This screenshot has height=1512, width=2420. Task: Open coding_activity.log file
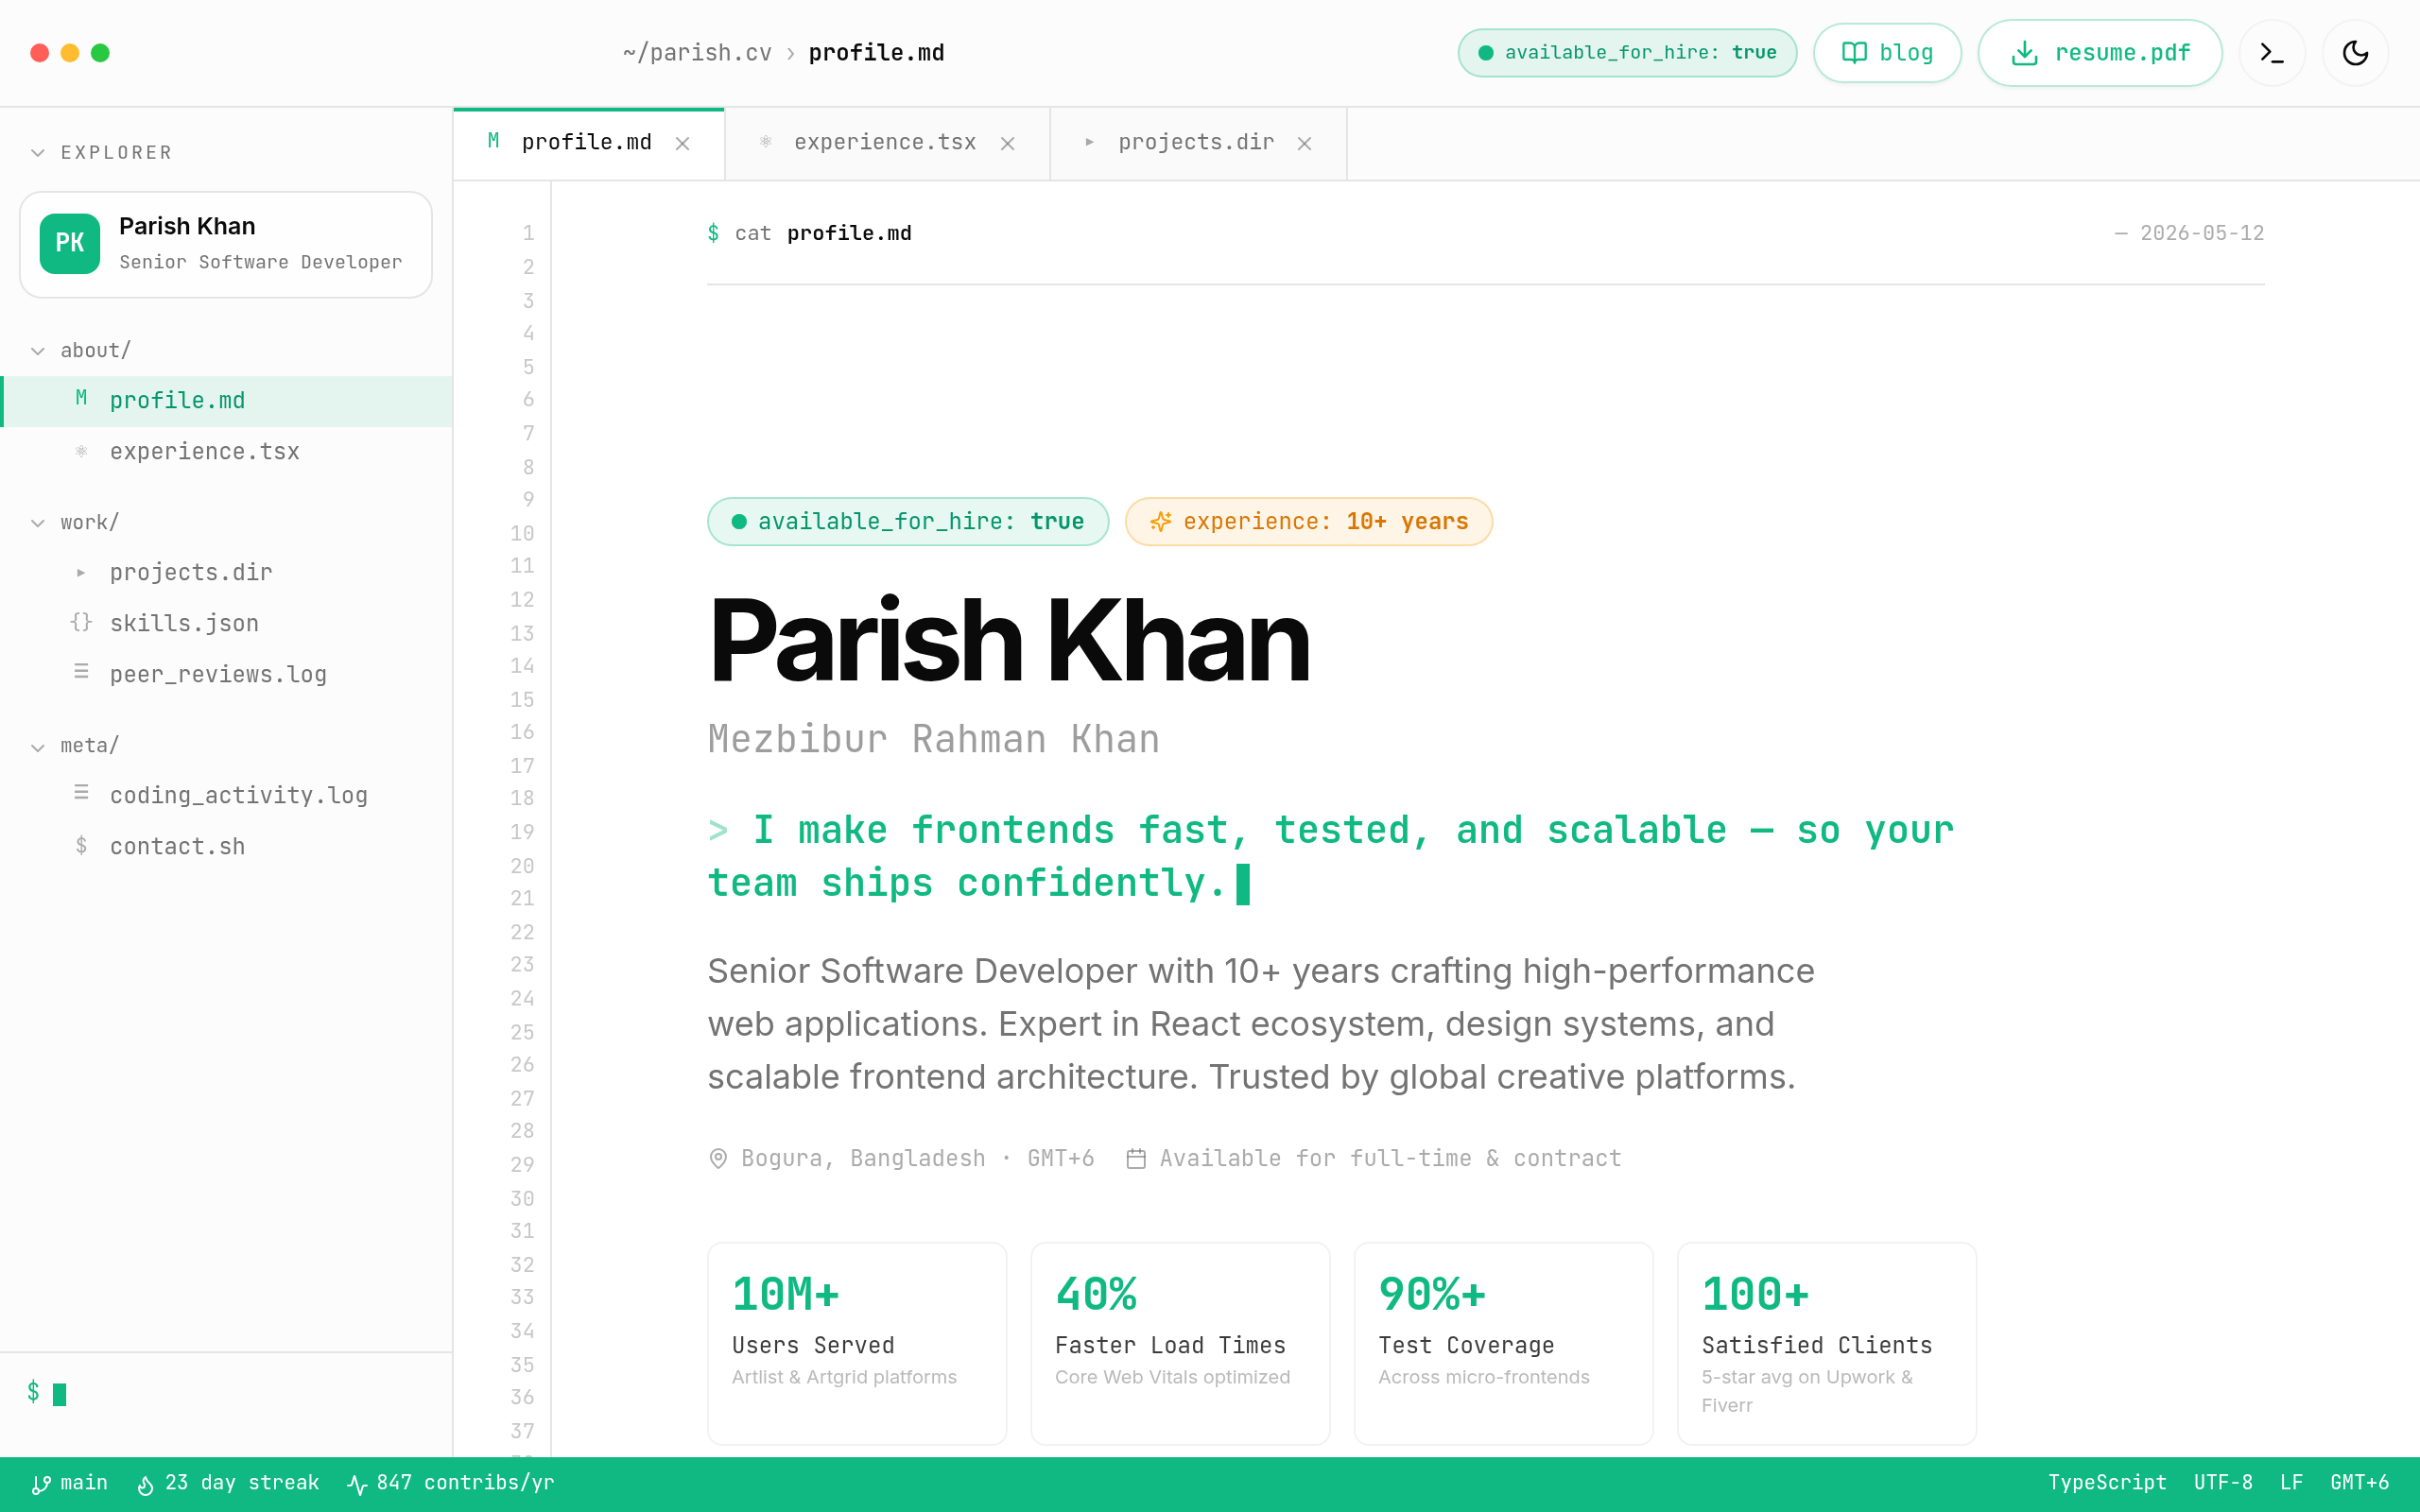point(227,796)
